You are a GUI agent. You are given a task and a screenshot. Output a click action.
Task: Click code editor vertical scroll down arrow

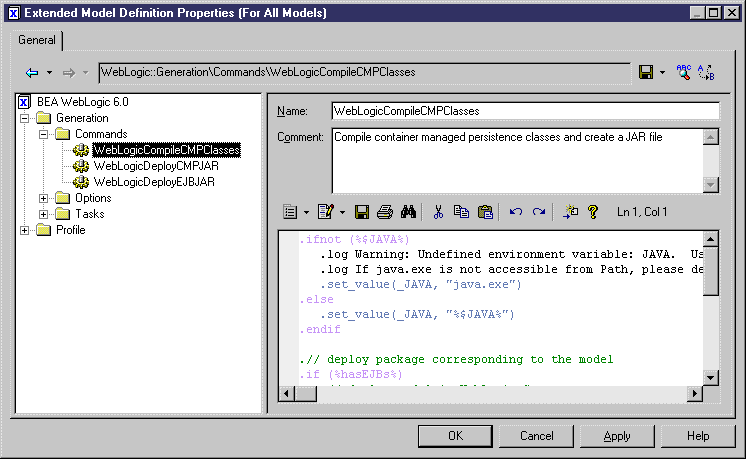(710, 379)
